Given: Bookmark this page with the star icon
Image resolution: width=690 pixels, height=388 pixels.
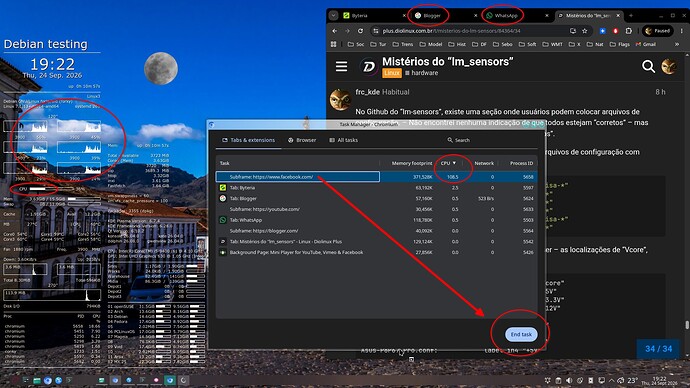Looking at the screenshot, I should (x=584, y=31).
